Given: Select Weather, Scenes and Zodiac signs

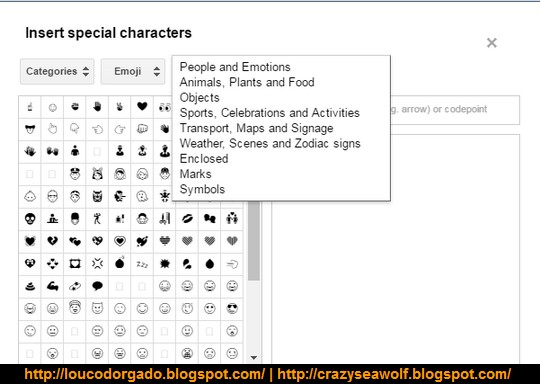Looking at the screenshot, I should click(270, 143).
